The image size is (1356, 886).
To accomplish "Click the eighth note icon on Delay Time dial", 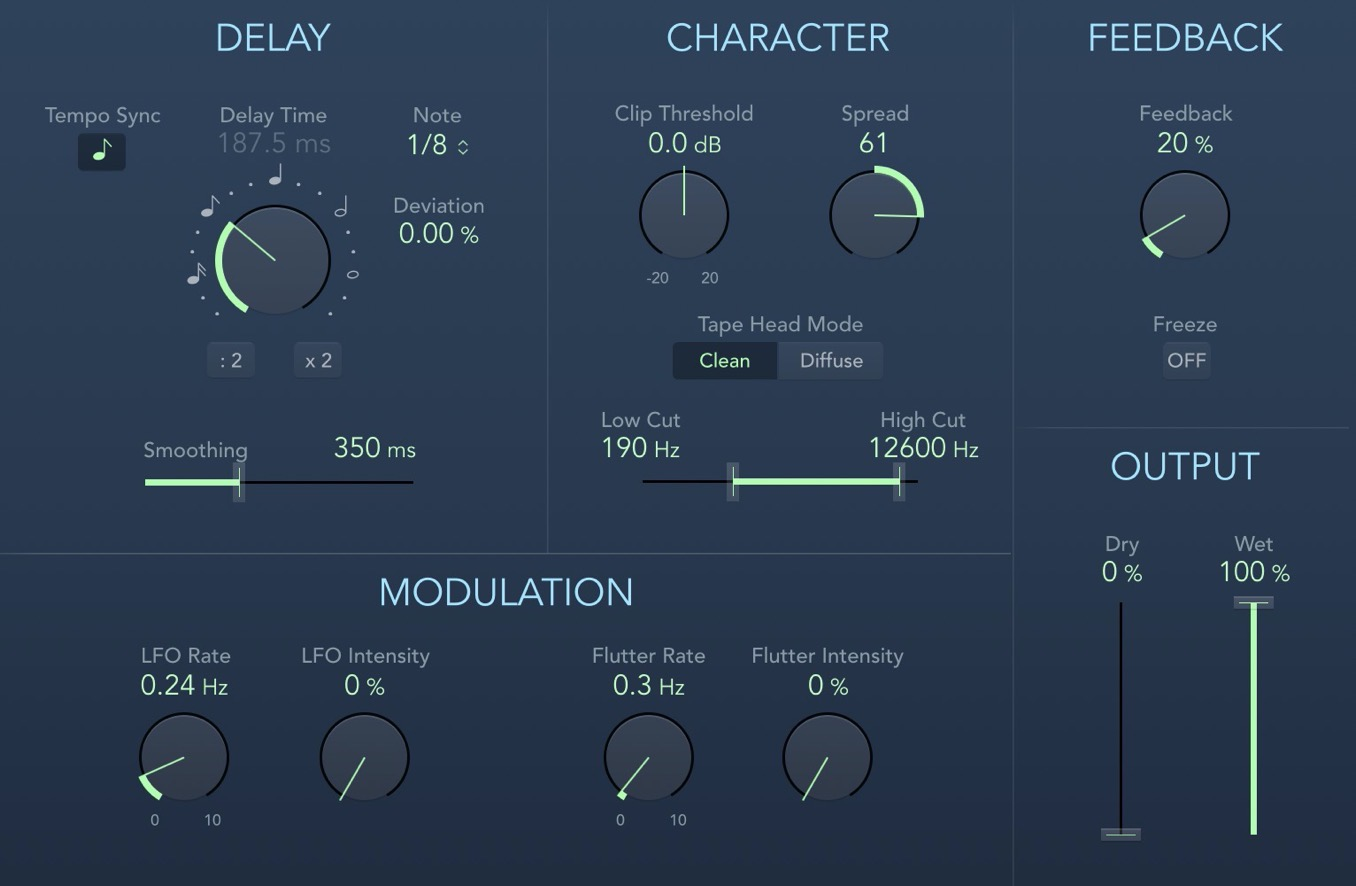I will pyautogui.click(x=210, y=207).
